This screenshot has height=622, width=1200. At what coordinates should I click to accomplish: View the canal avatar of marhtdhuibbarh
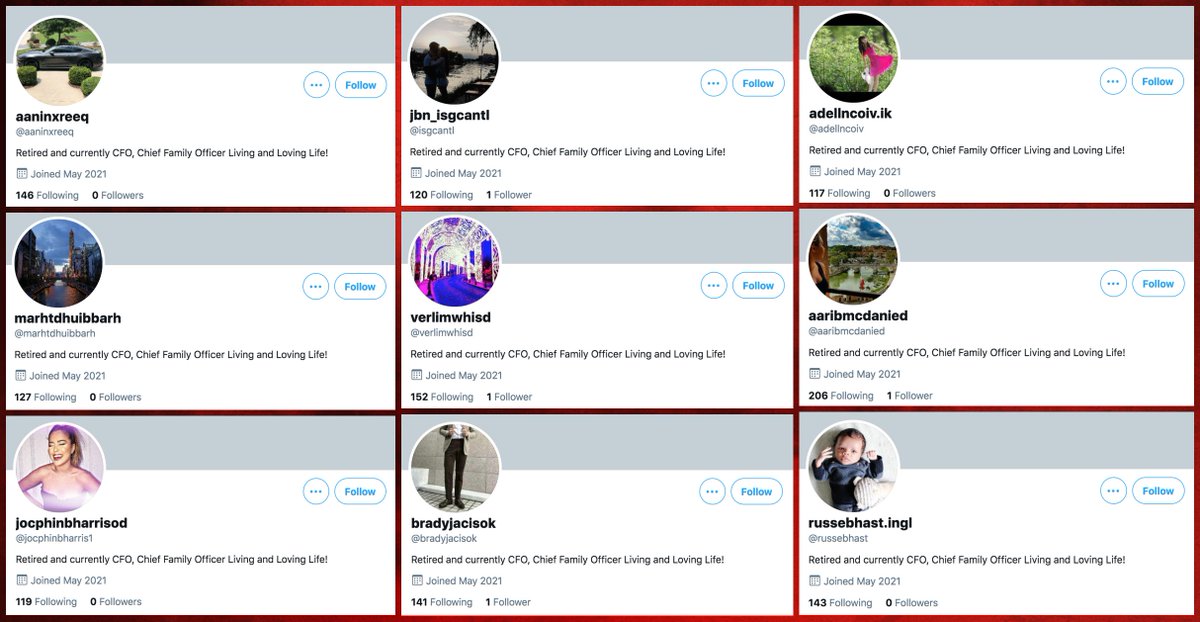(59, 263)
